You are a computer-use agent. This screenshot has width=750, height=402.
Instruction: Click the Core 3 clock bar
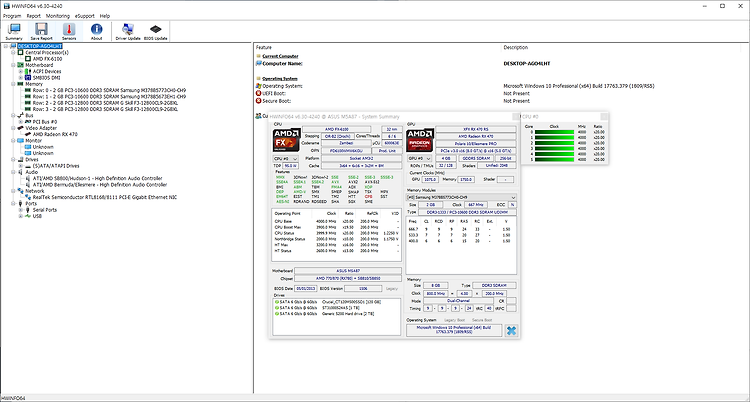[554, 148]
